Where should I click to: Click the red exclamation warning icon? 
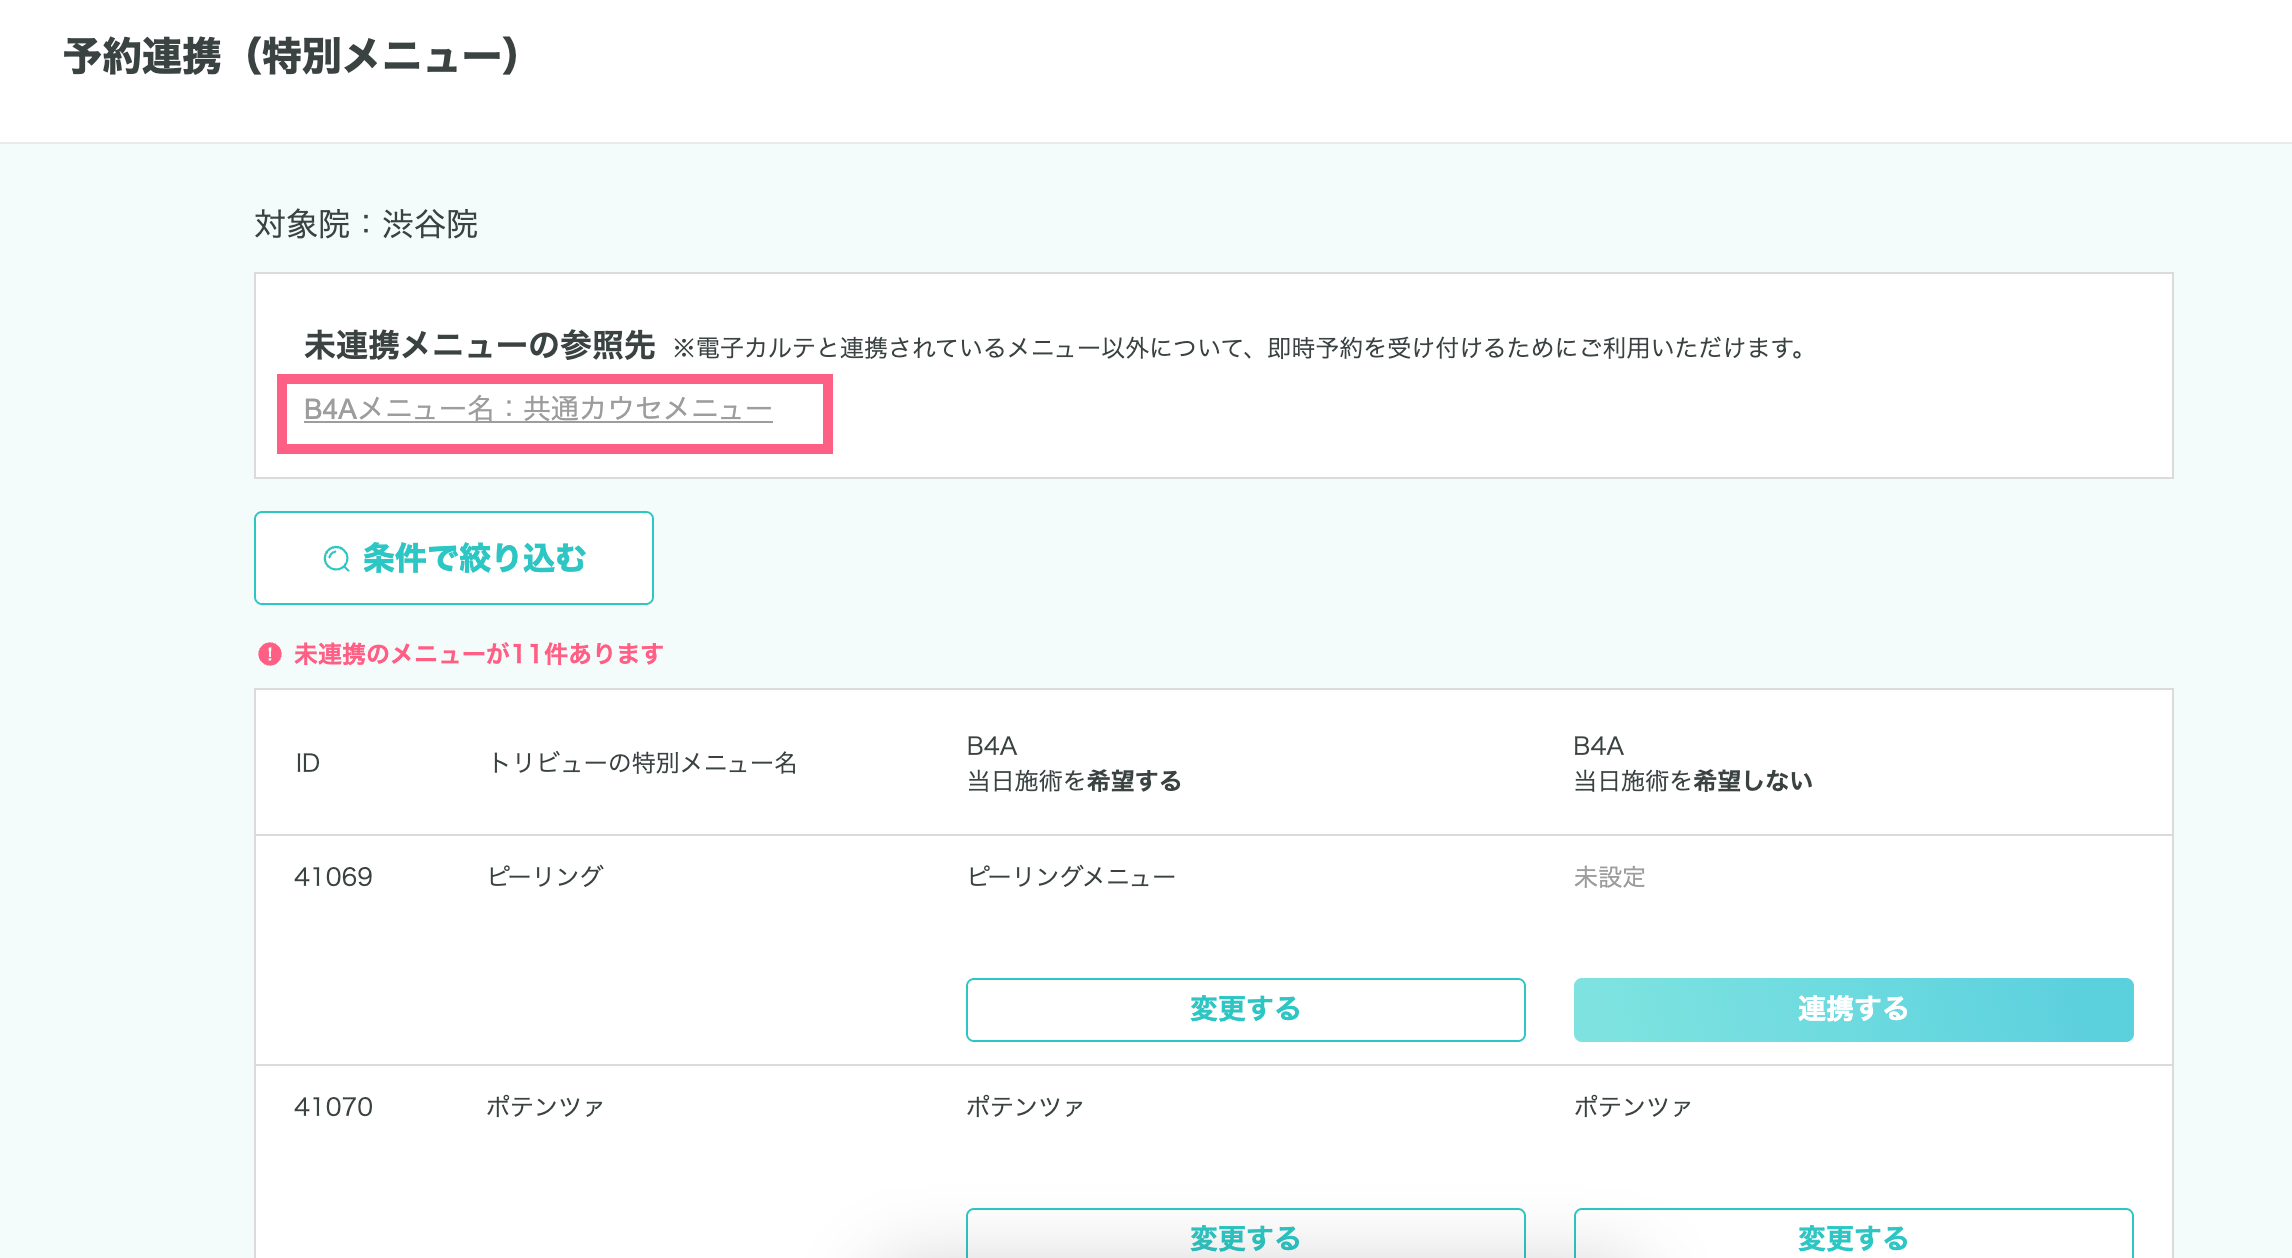(x=269, y=654)
